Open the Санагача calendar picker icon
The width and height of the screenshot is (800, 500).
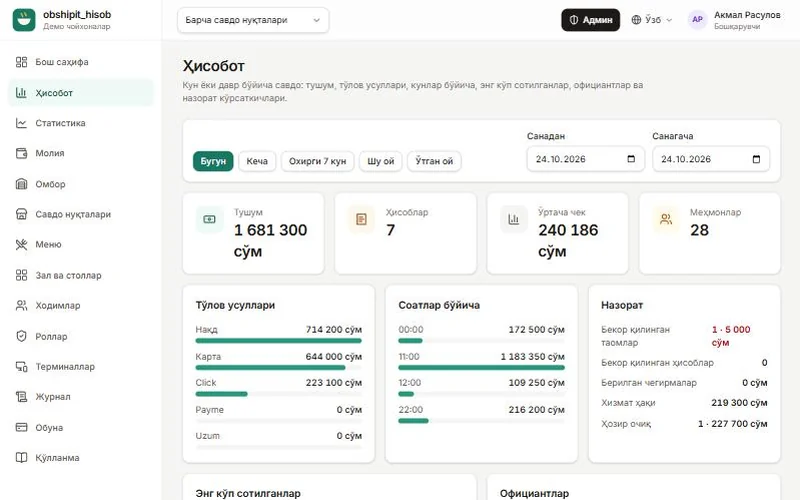(757, 159)
